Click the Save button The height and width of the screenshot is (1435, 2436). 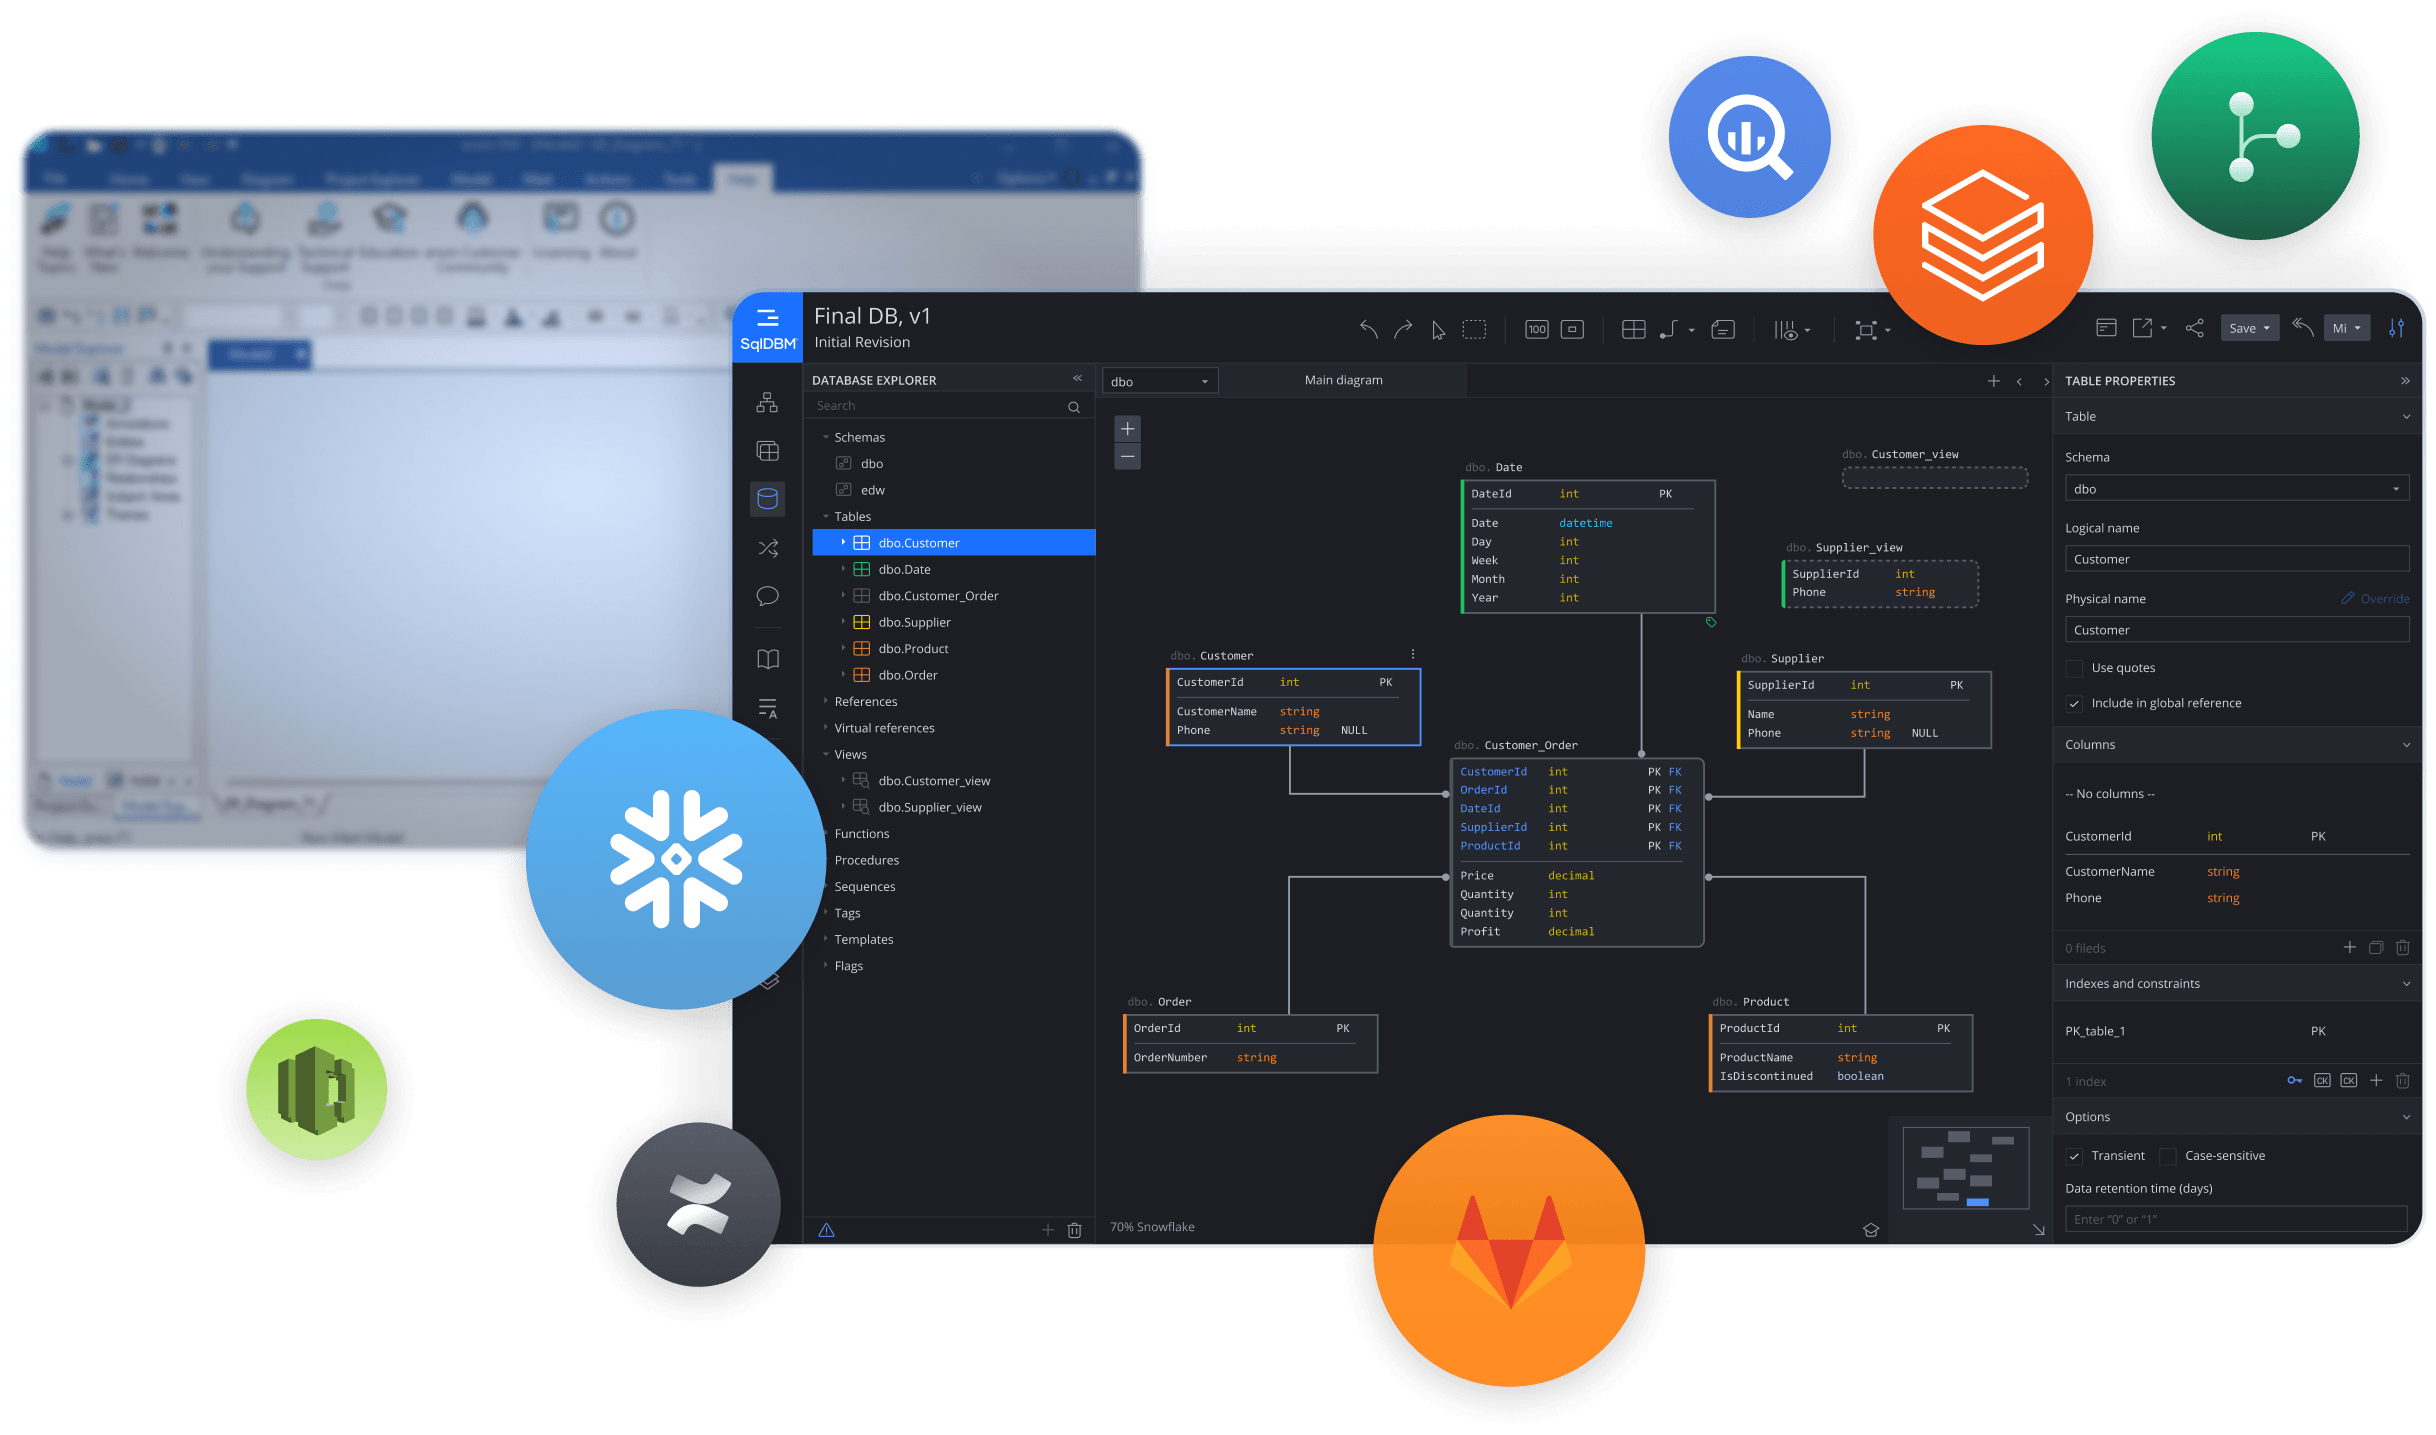pyautogui.click(x=2242, y=328)
